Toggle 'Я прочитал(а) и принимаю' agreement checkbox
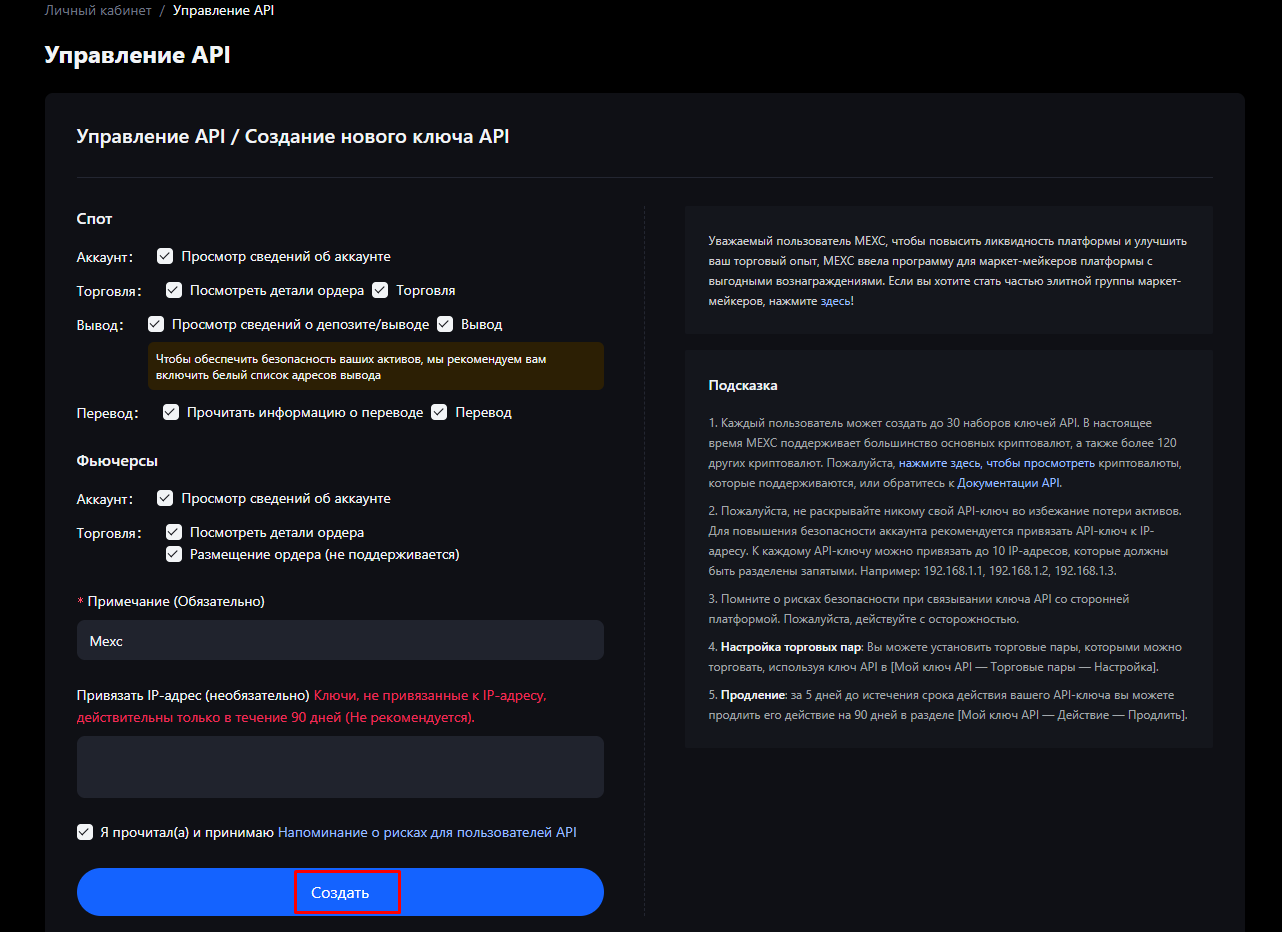The height and width of the screenshot is (932, 1282). (x=85, y=832)
